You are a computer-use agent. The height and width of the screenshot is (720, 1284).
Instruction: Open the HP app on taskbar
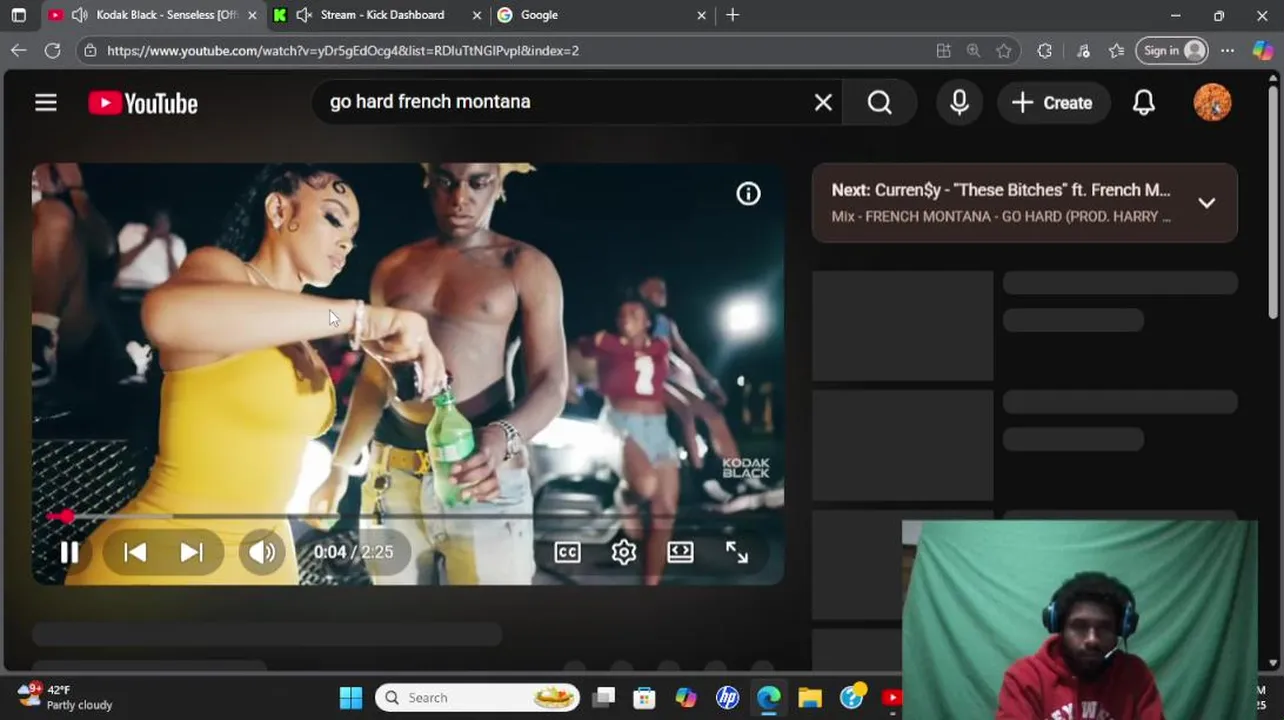click(727, 697)
